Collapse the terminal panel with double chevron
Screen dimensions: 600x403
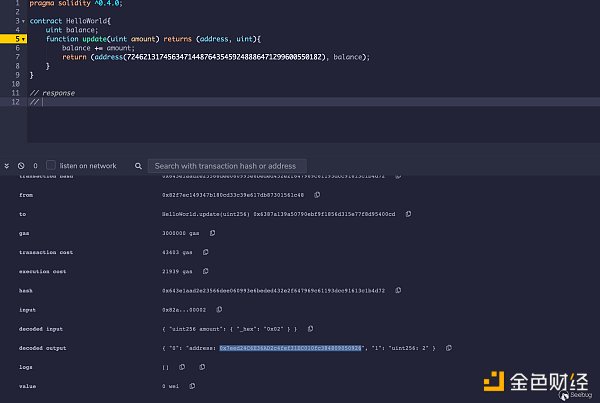tap(7, 165)
